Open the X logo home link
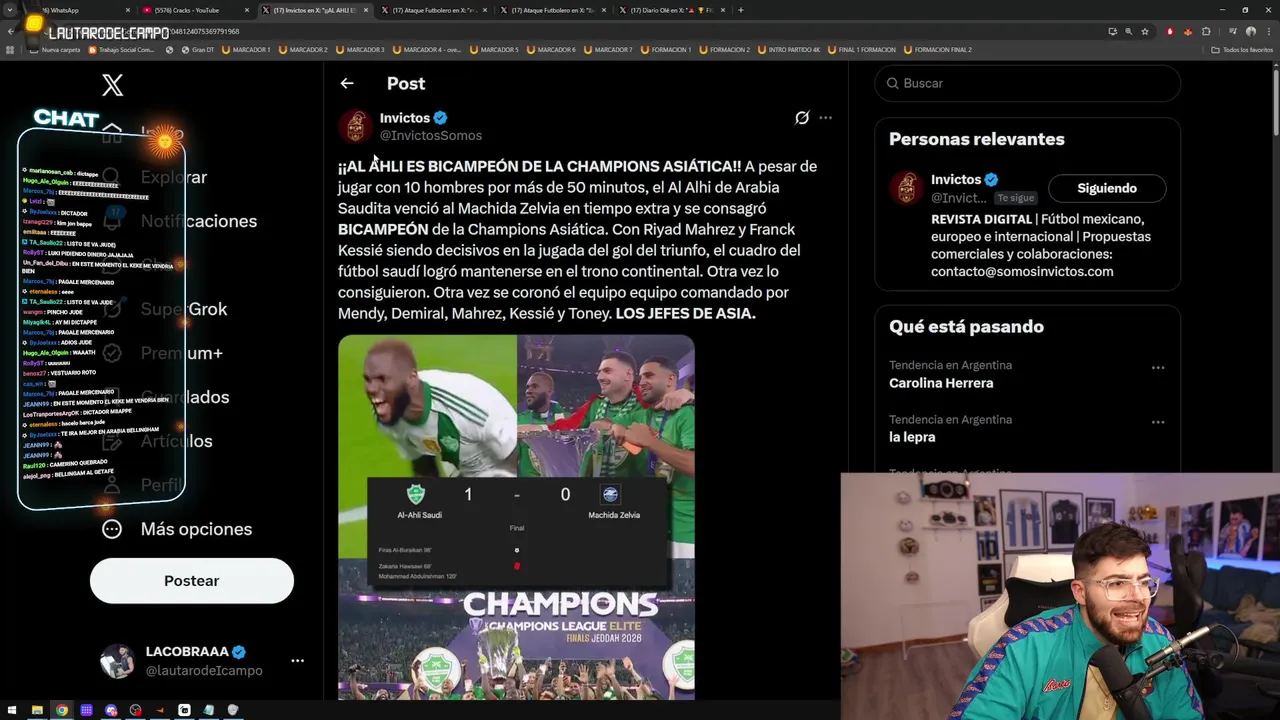The height and width of the screenshot is (720, 1280). pos(113,85)
